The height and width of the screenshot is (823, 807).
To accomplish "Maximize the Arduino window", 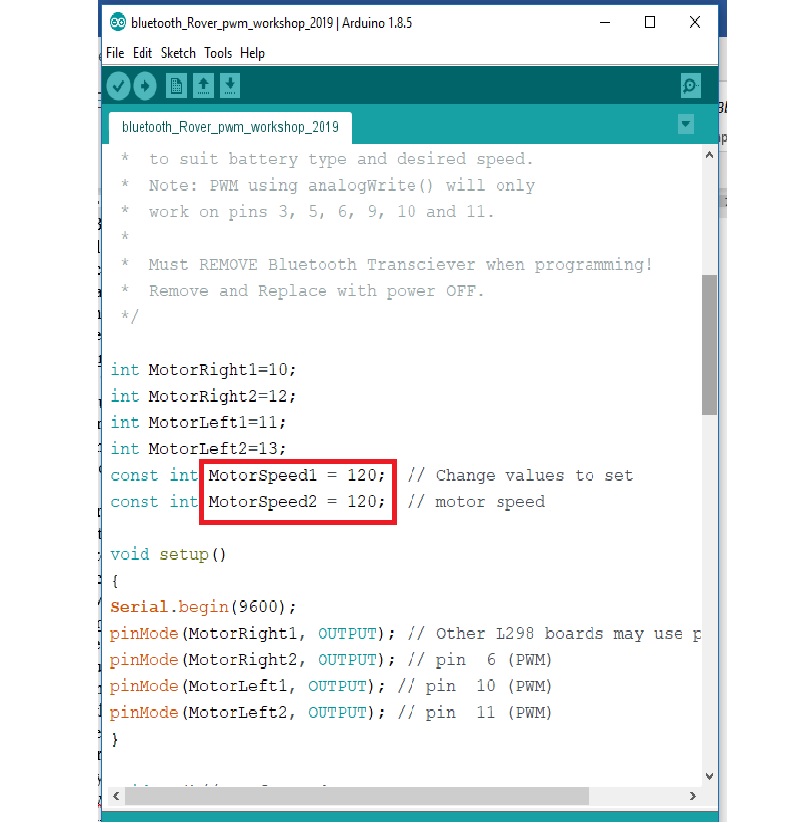I will coord(650,23).
